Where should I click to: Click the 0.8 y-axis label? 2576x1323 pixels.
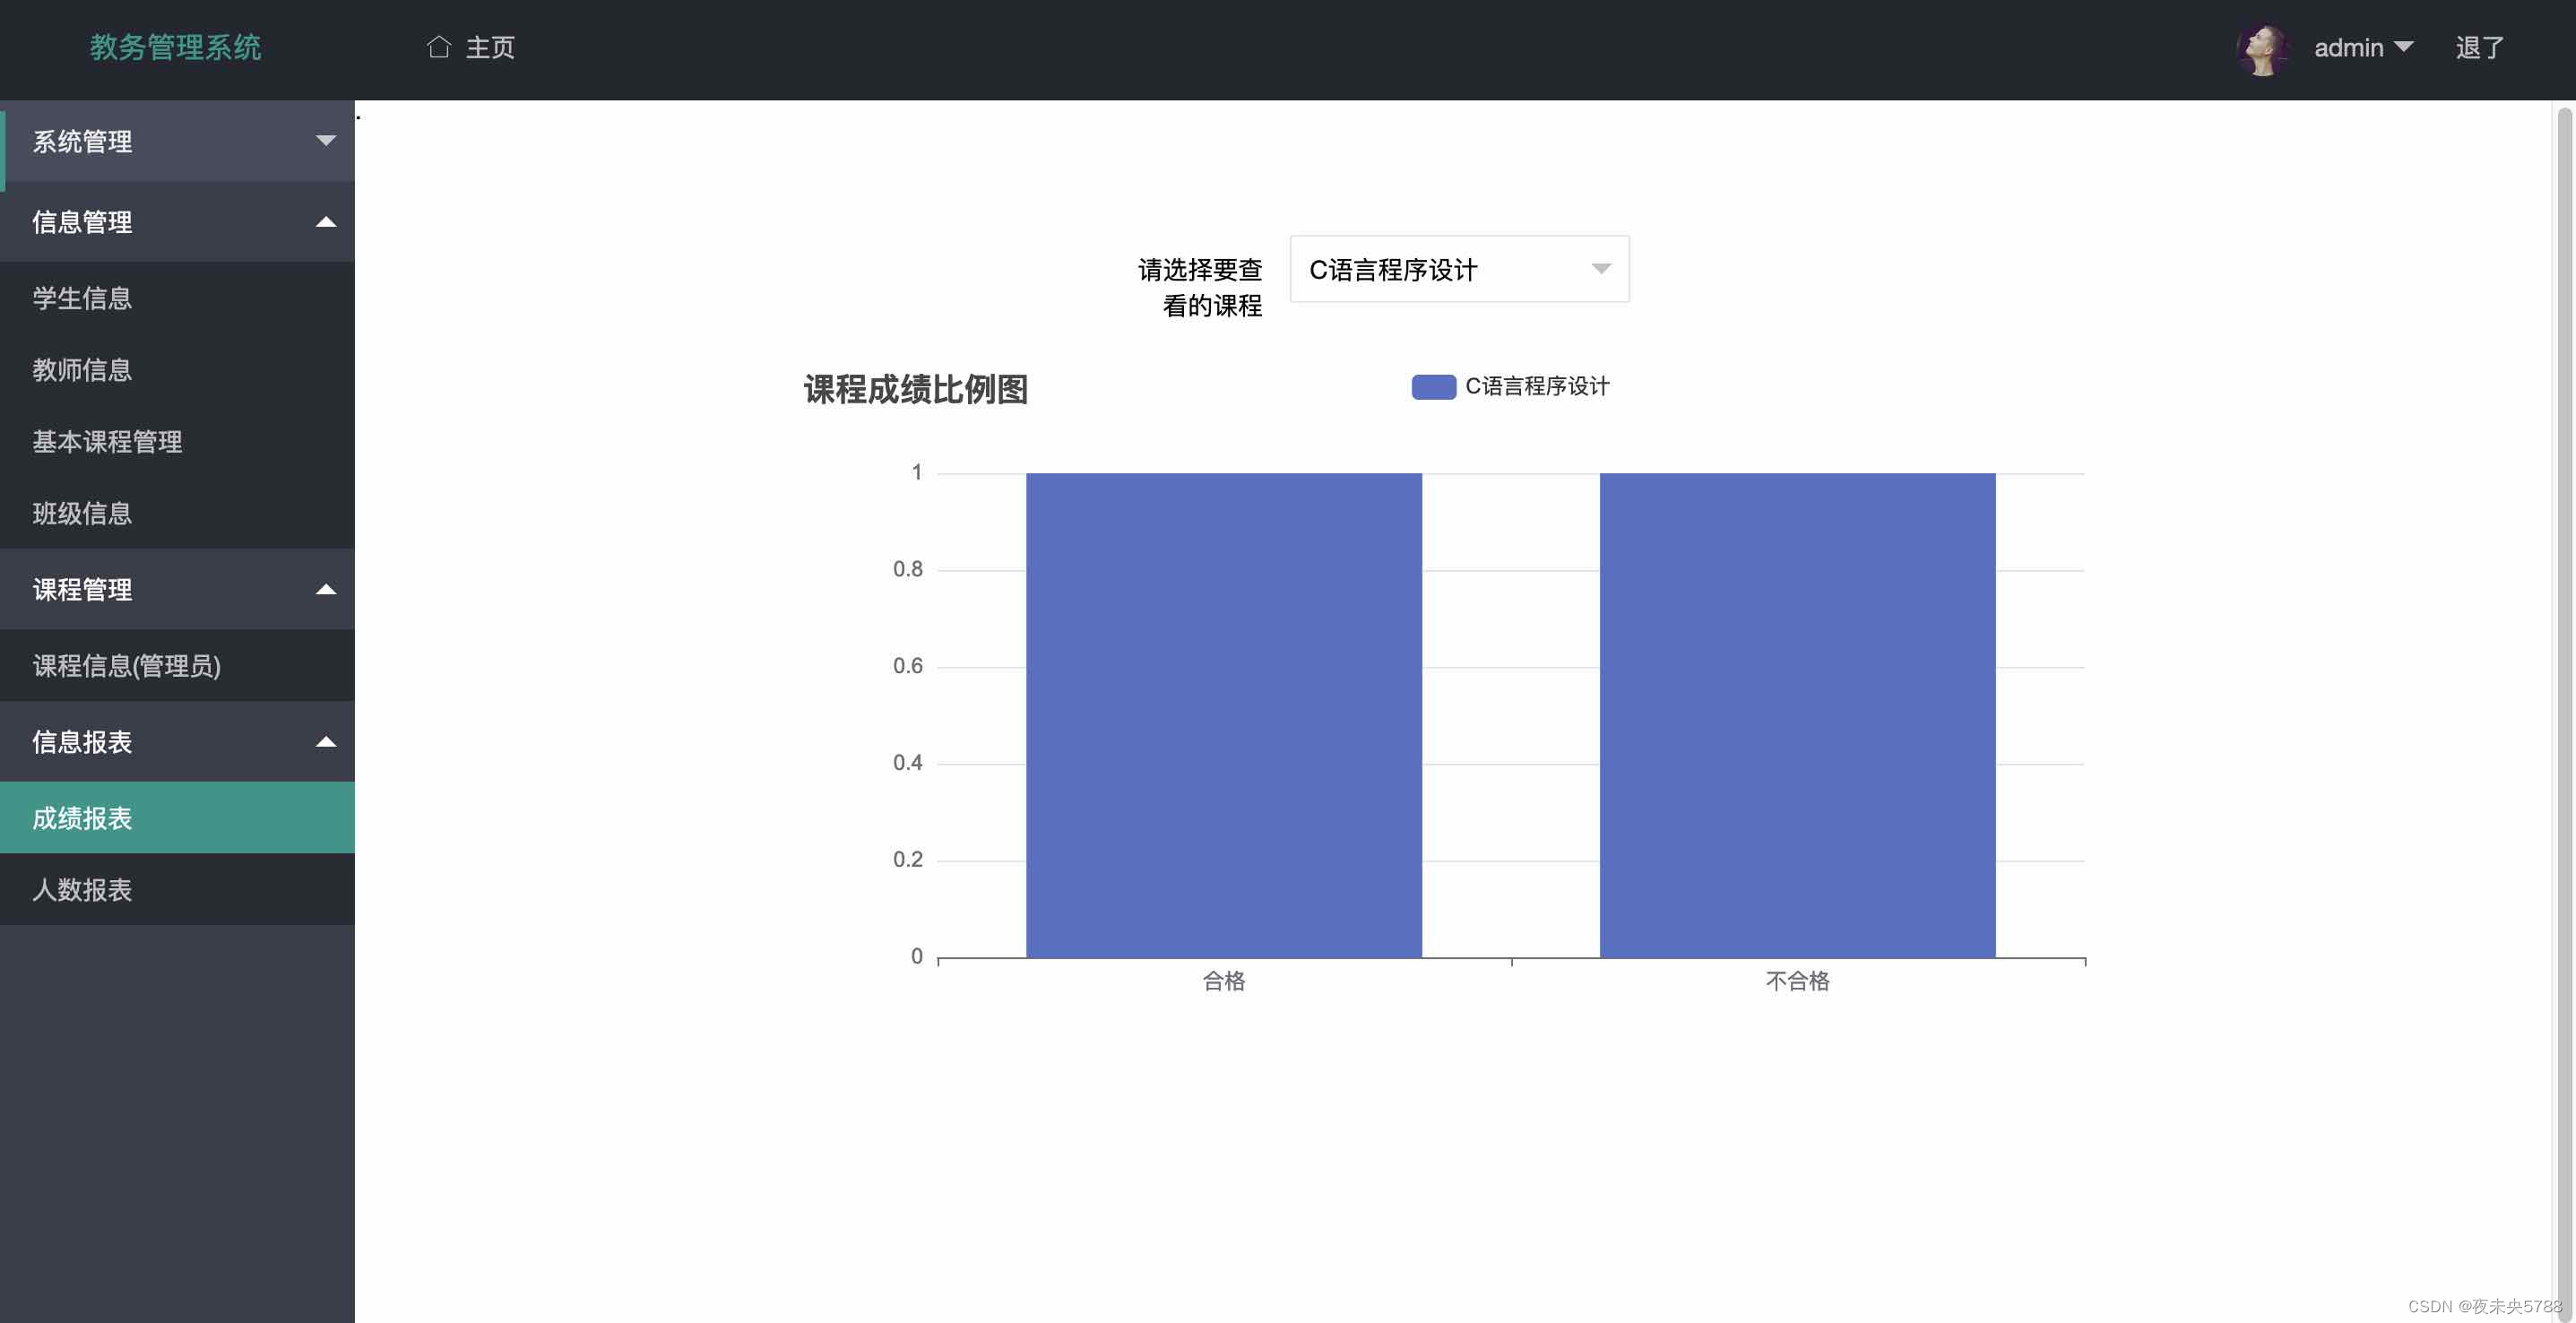click(908, 569)
